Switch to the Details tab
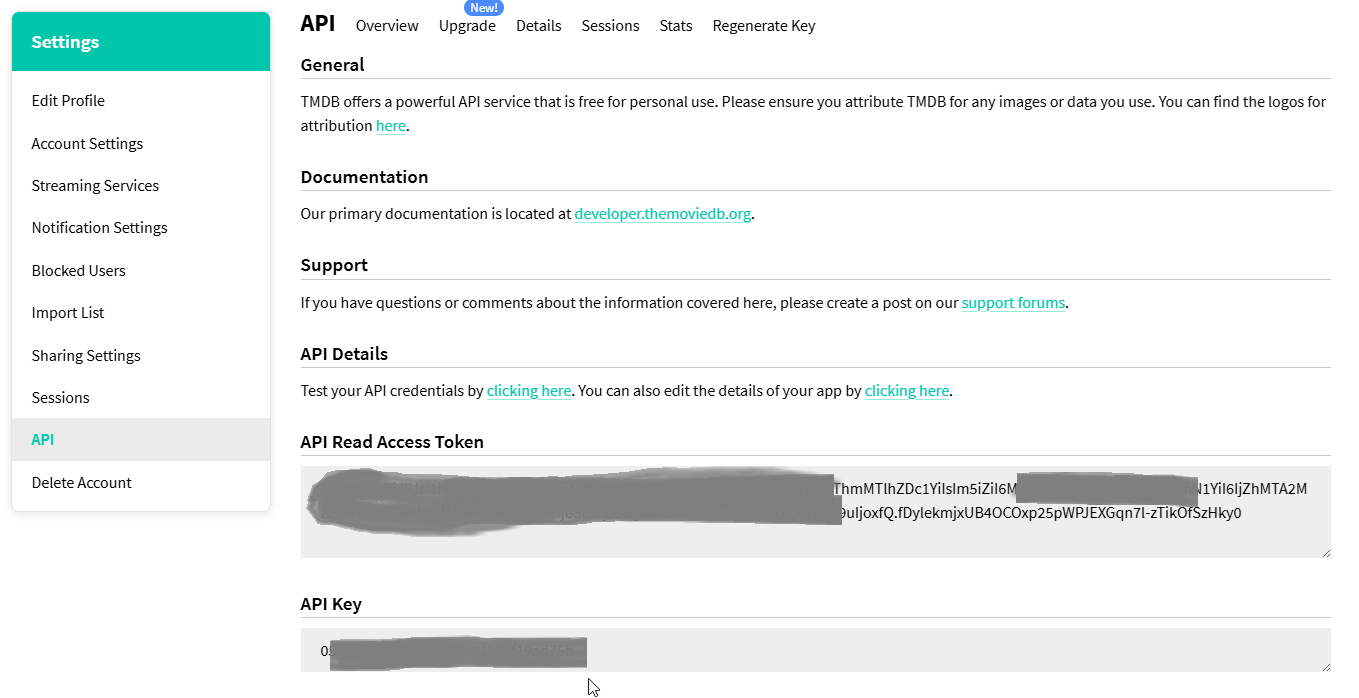The width and height of the screenshot is (1359, 698). coord(539,26)
